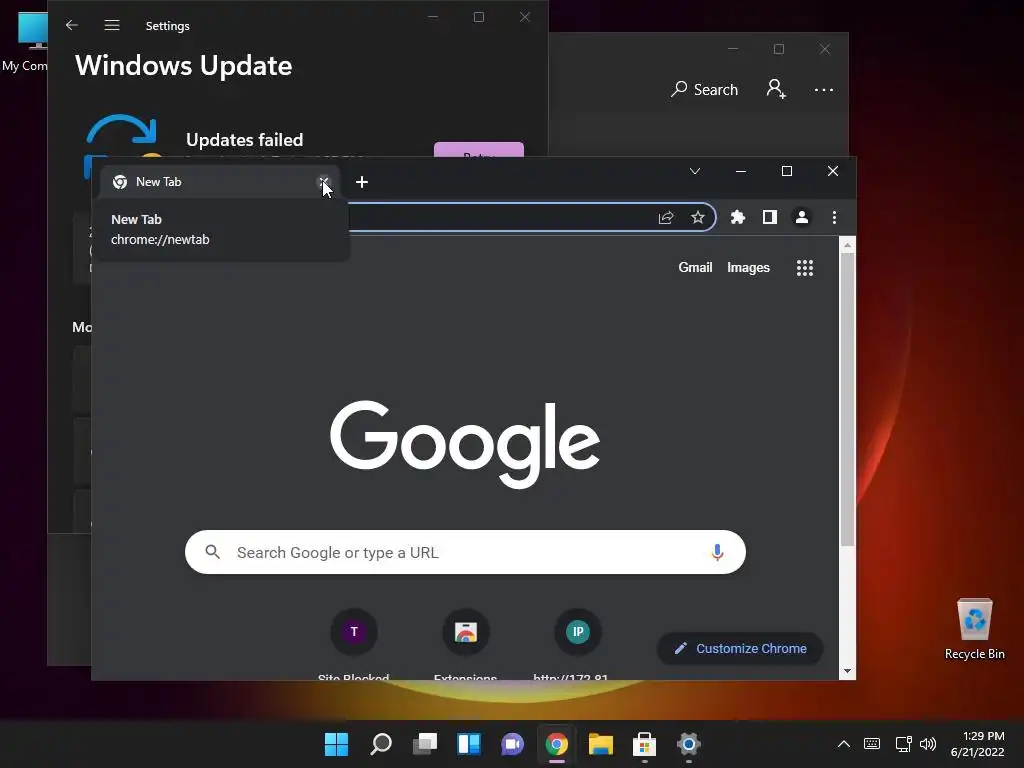Open taskbar Search
Image resolution: width=1024 pixels, height=768 pixels.
point(381,744)
